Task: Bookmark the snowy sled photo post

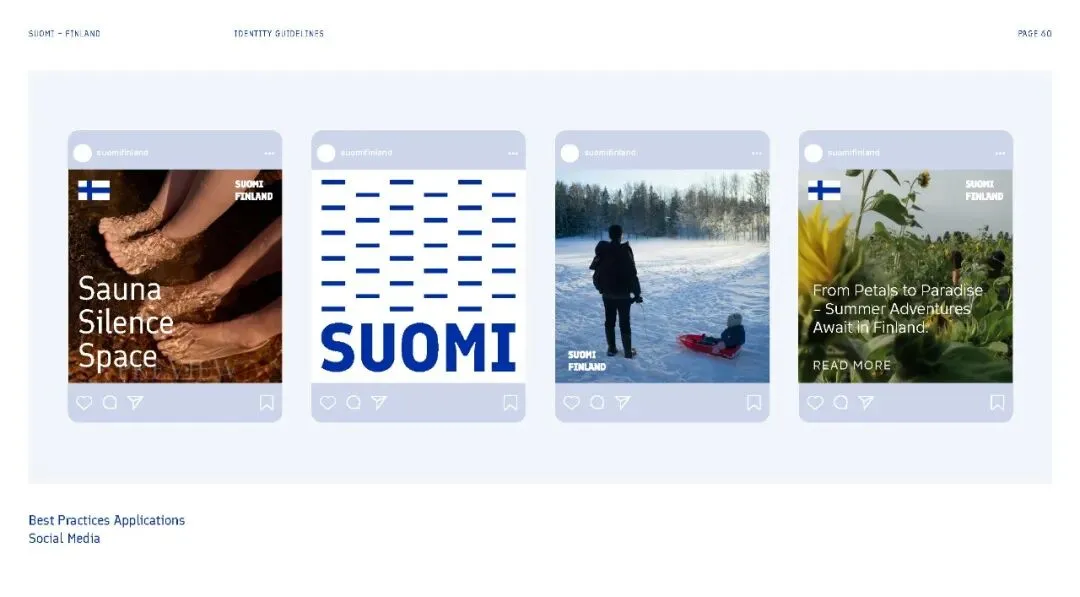Action: coord(754,402)
